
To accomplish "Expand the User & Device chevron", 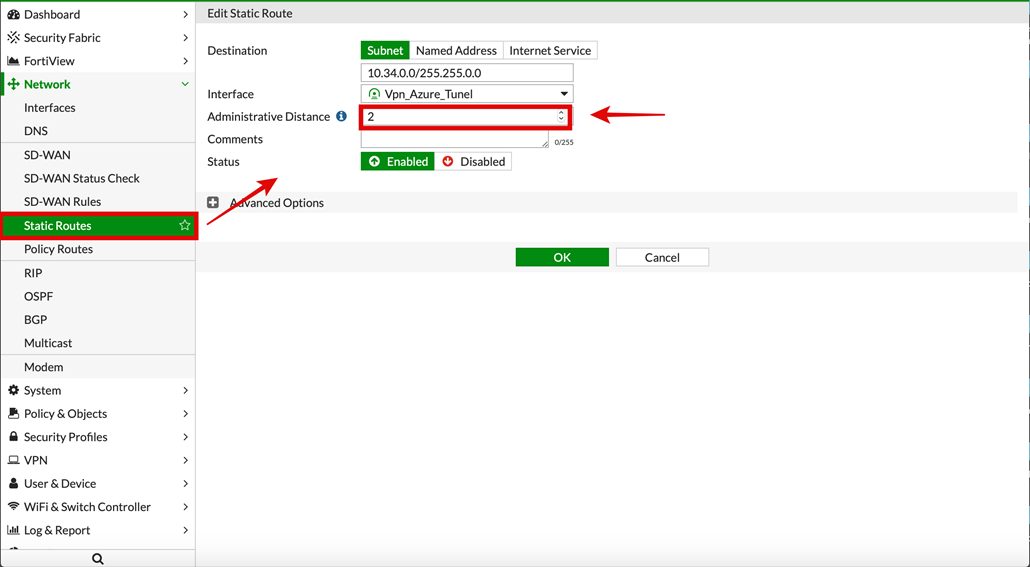I will click(185, 484).
